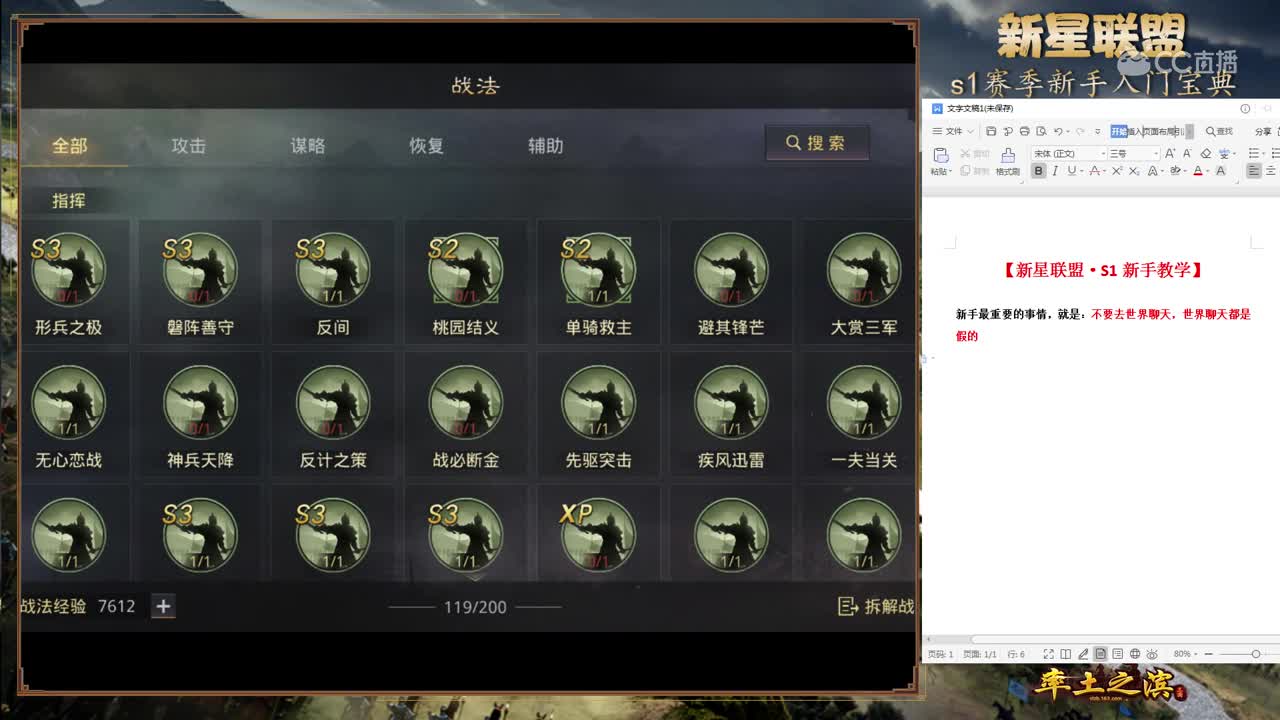Clear formatting with the eraser icon
Screen dimensions: 1280x720
point(1206,153)
